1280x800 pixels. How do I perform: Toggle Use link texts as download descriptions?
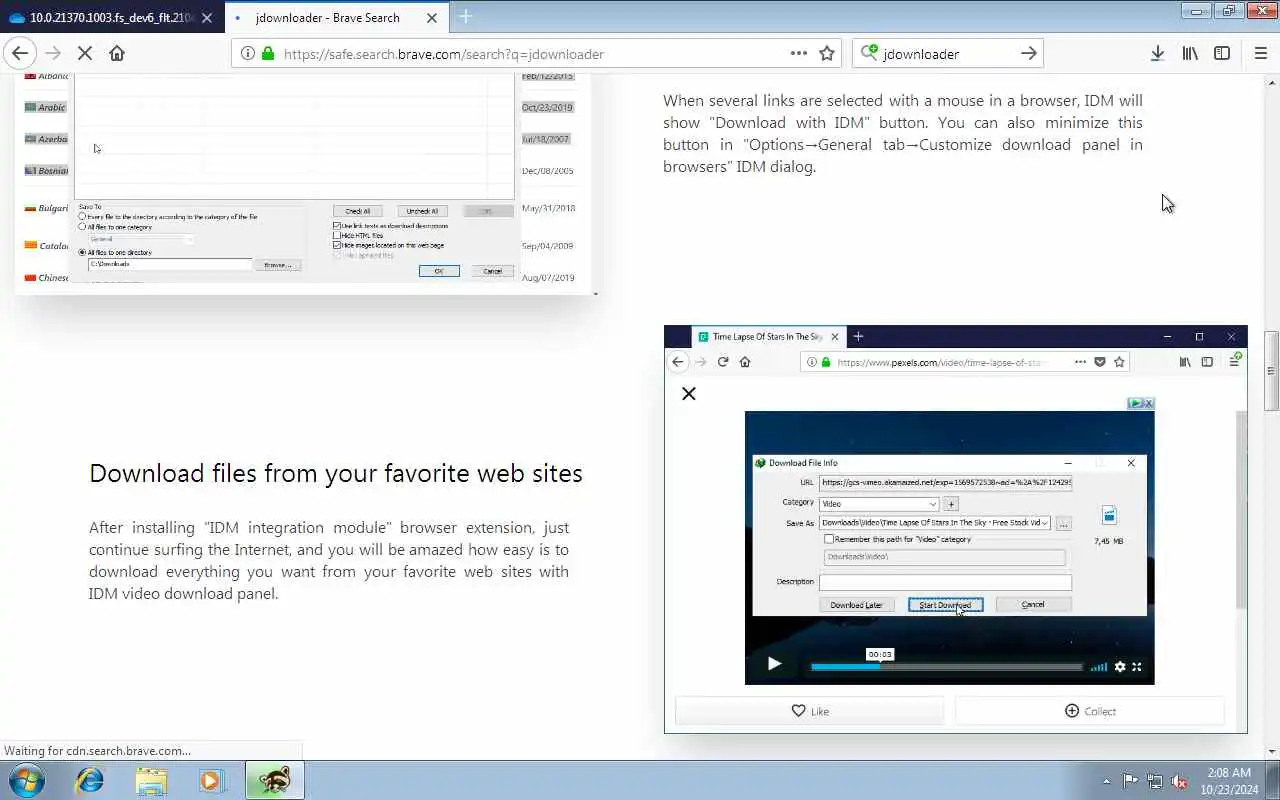click(337, 226)
